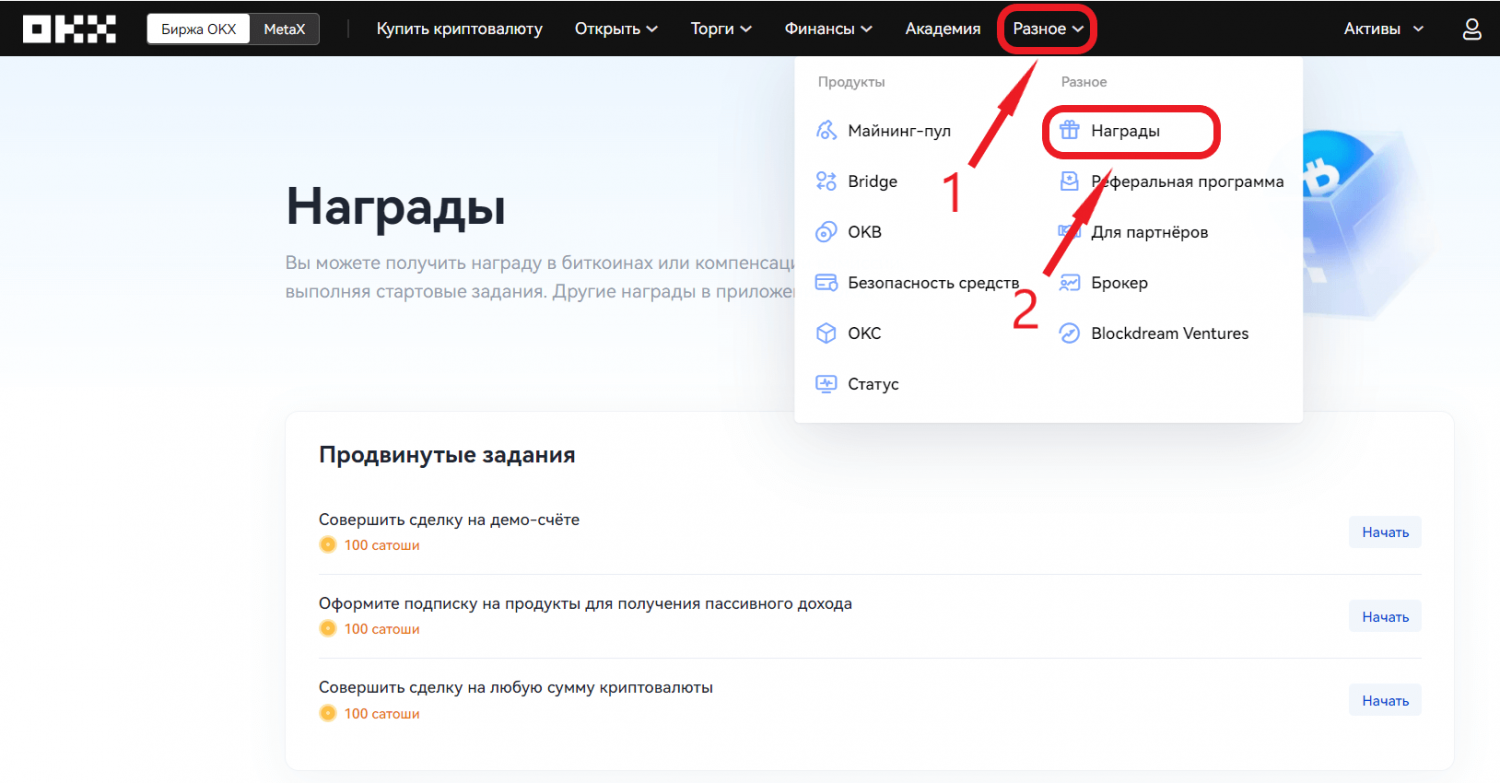Click the Broker icon
Screen dimensions: 1500x783
(1070, 283)
